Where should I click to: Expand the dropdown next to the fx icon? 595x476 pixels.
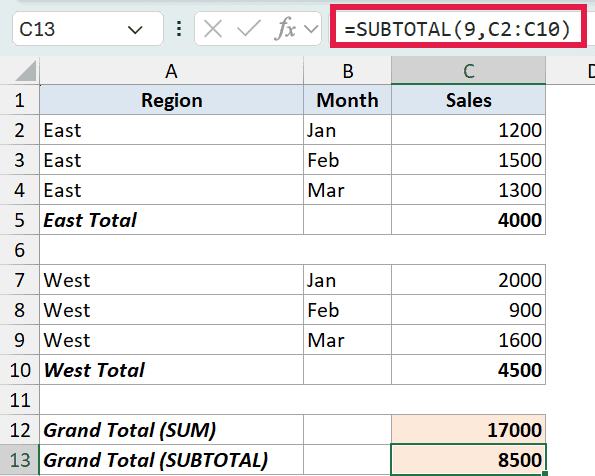point(311,29)
